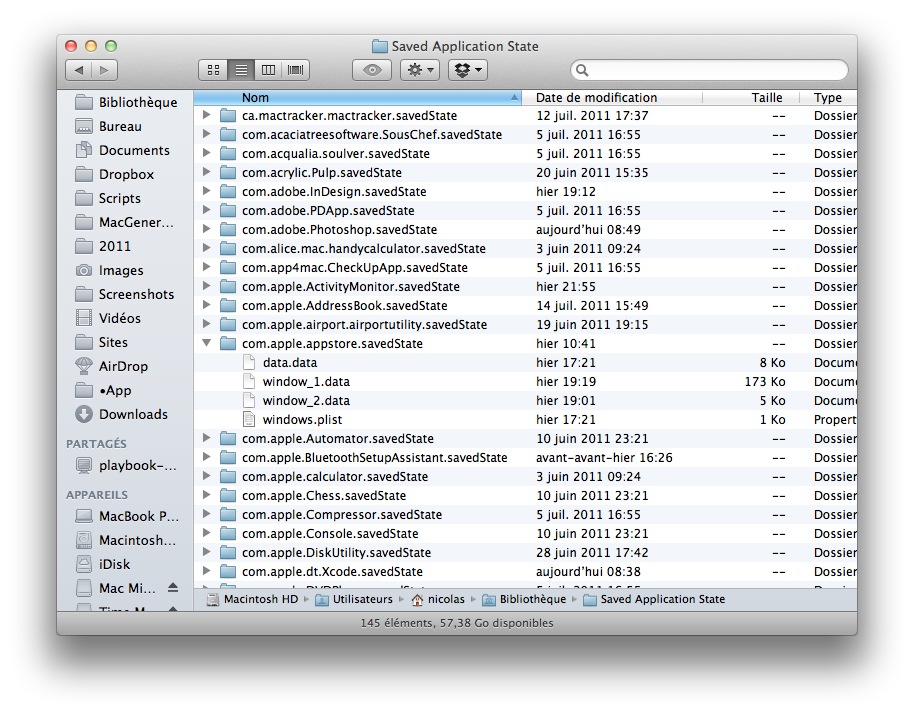Expand com.adobe.InDesign.savedState folder

click(206, 191)
